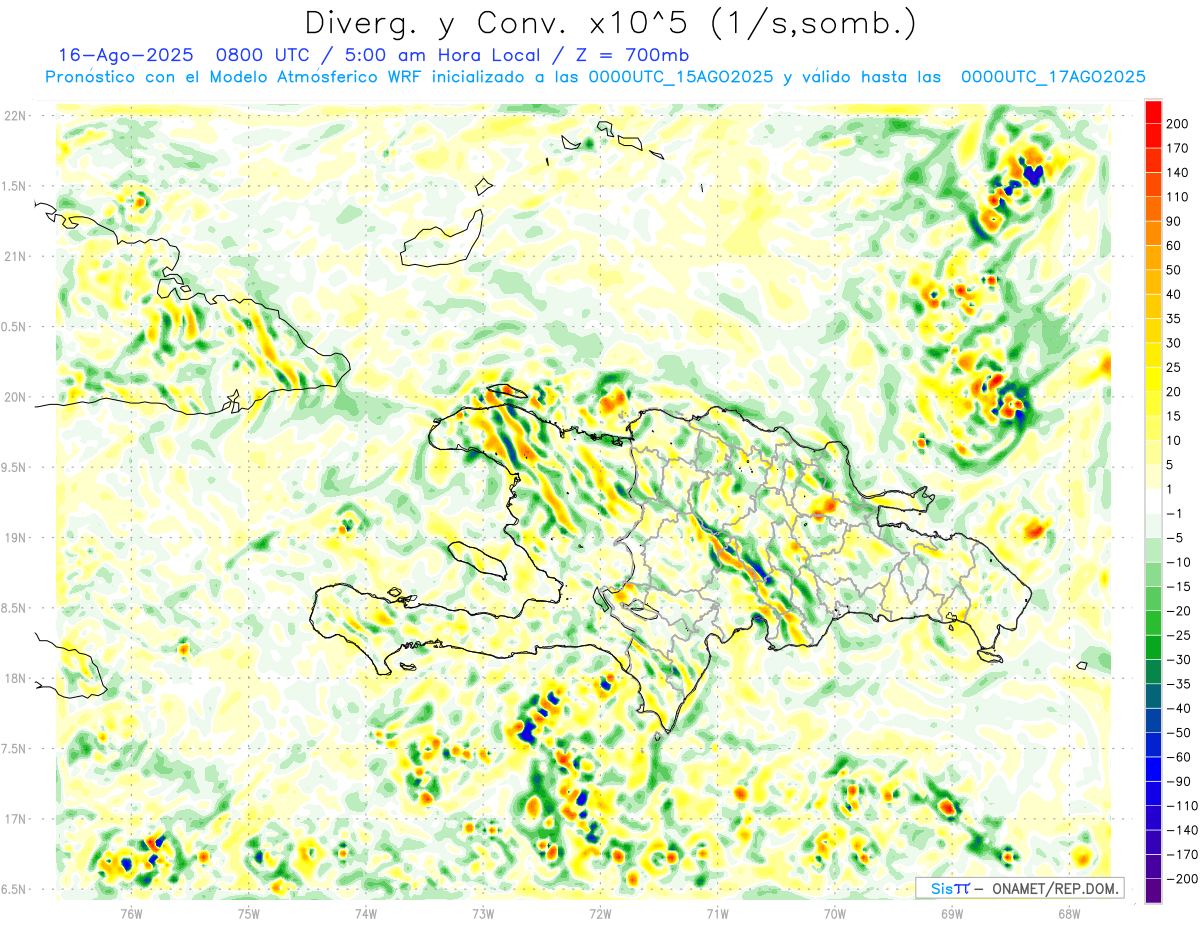
Task: Click the "7.5N" latitude label
Action: (15, 749)
